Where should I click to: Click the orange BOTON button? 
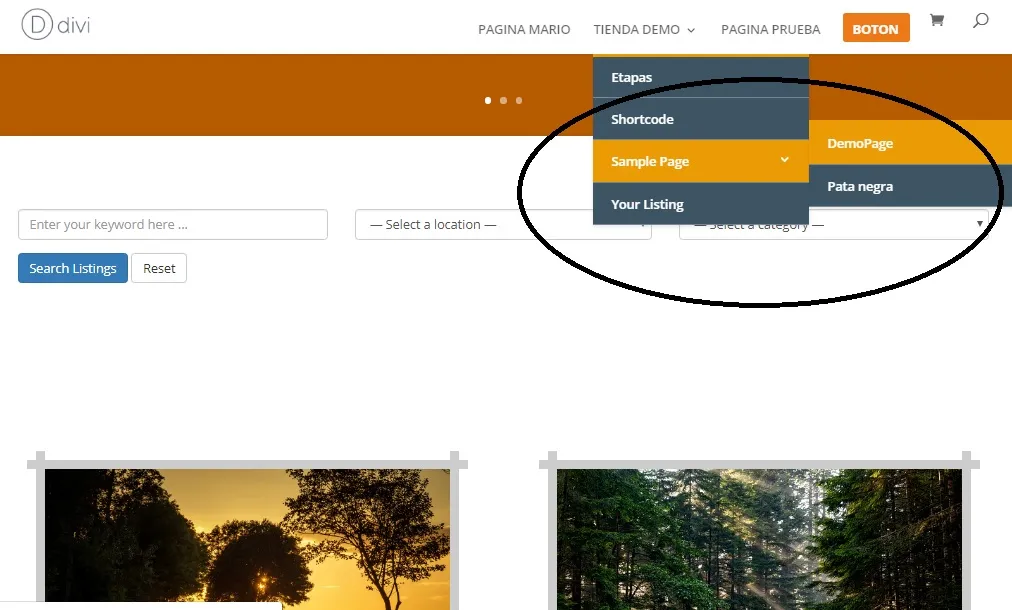click(876, 28)
